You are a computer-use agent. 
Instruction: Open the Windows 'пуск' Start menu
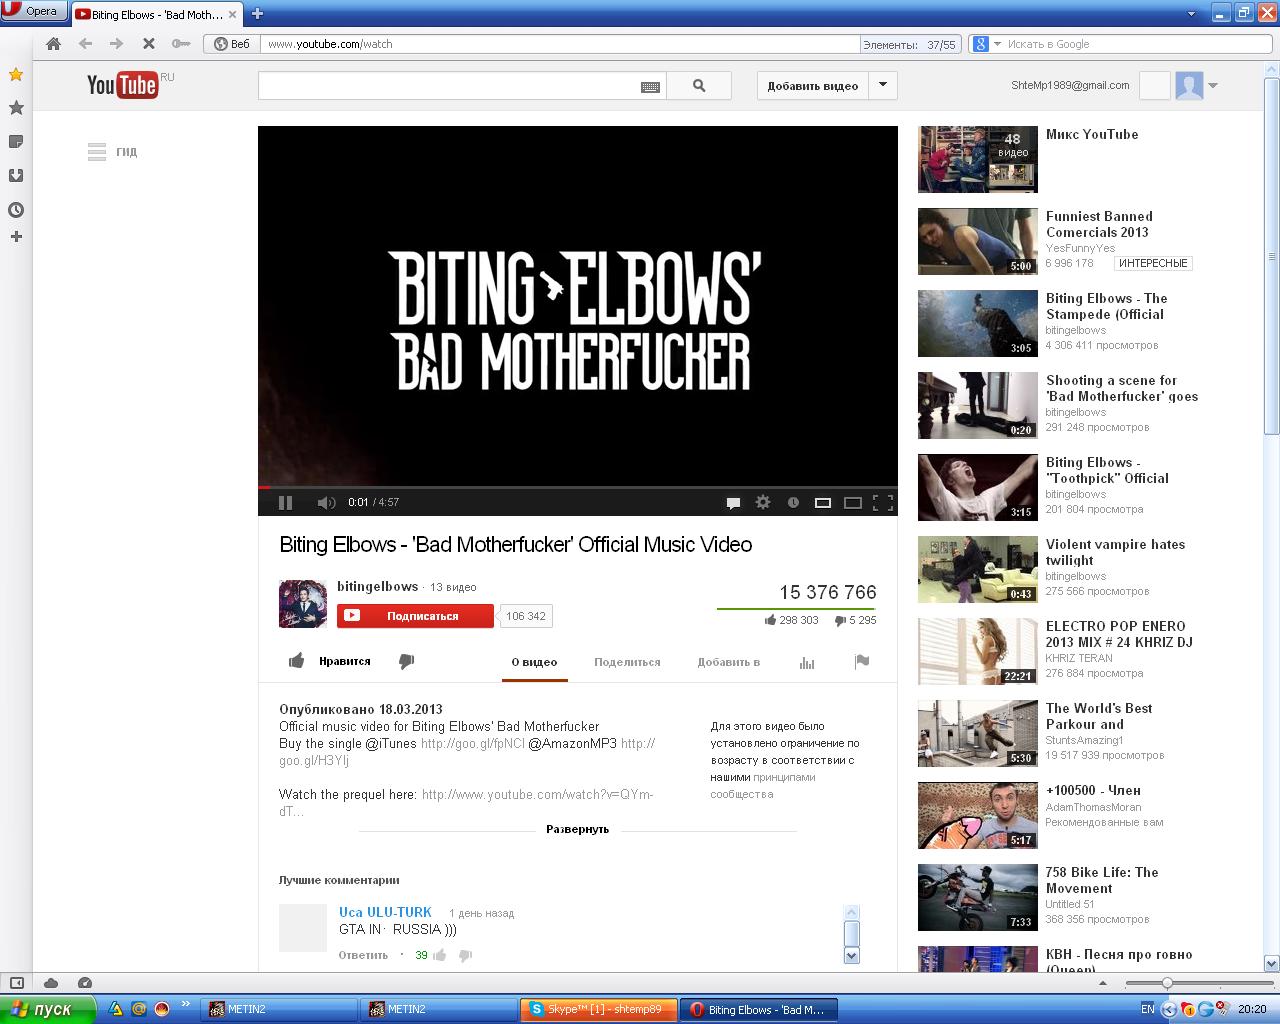47,1009
